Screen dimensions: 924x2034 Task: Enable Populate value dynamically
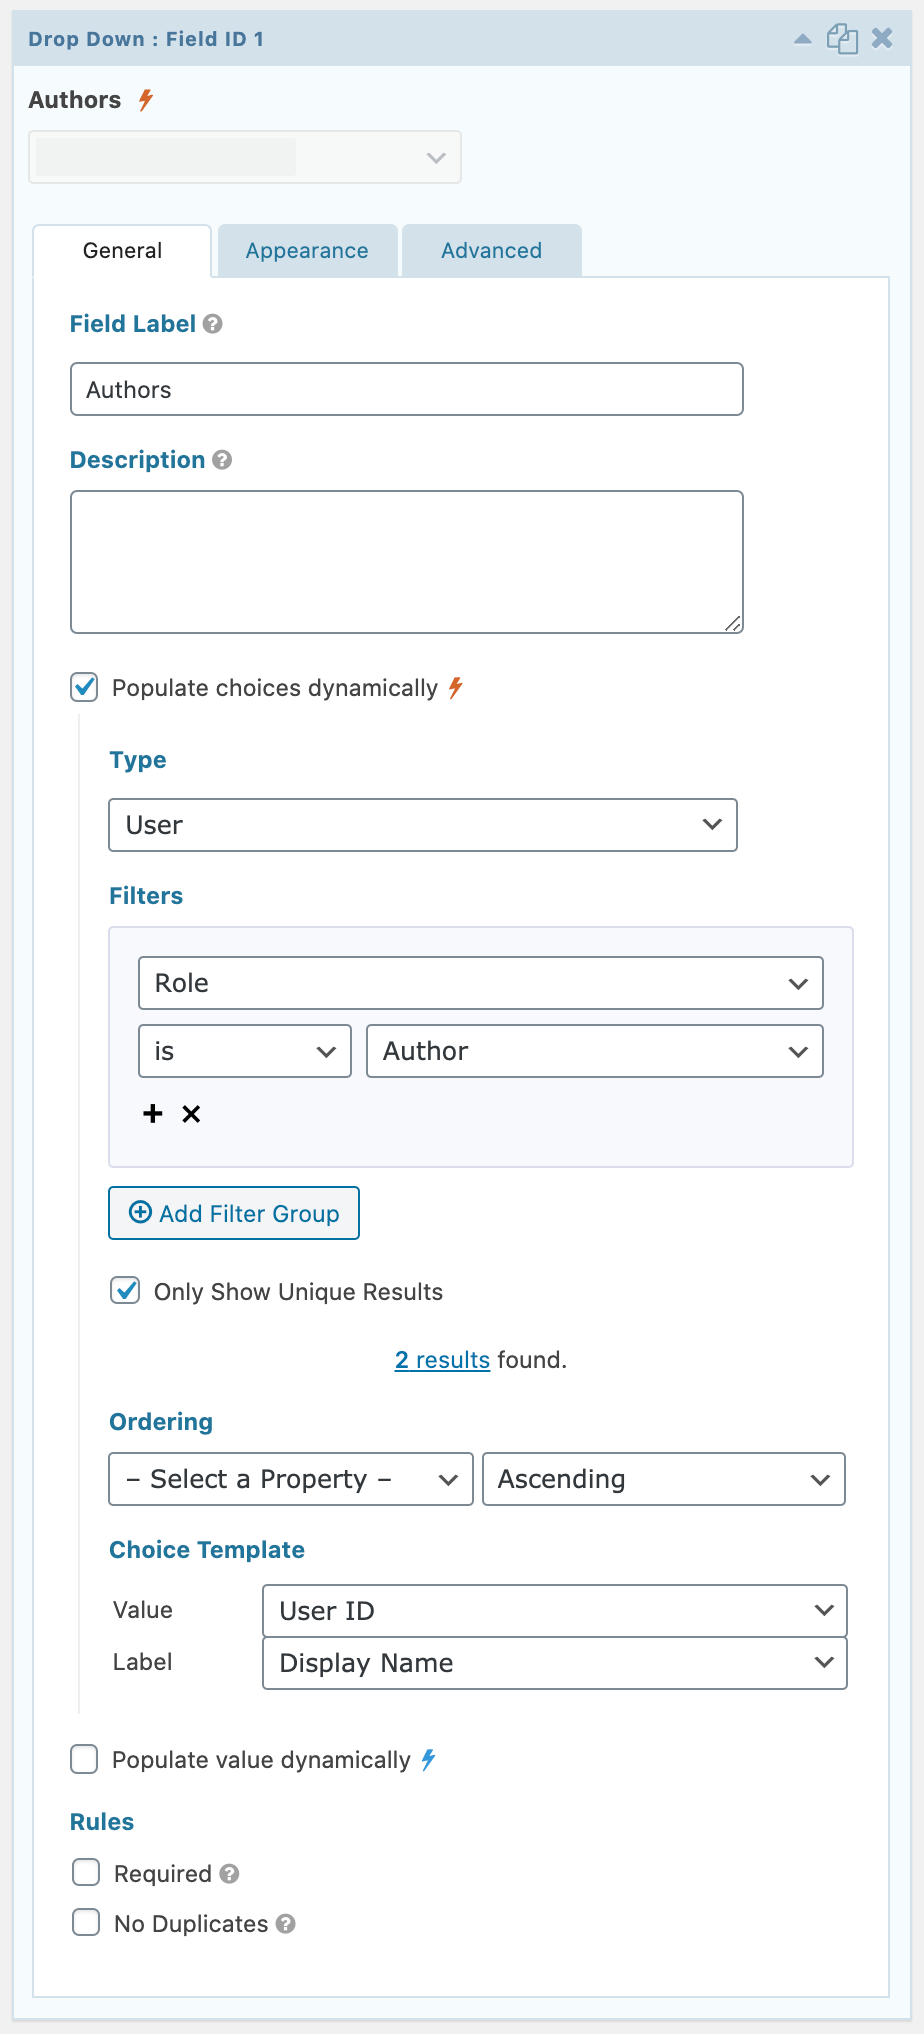(85, 1759)
